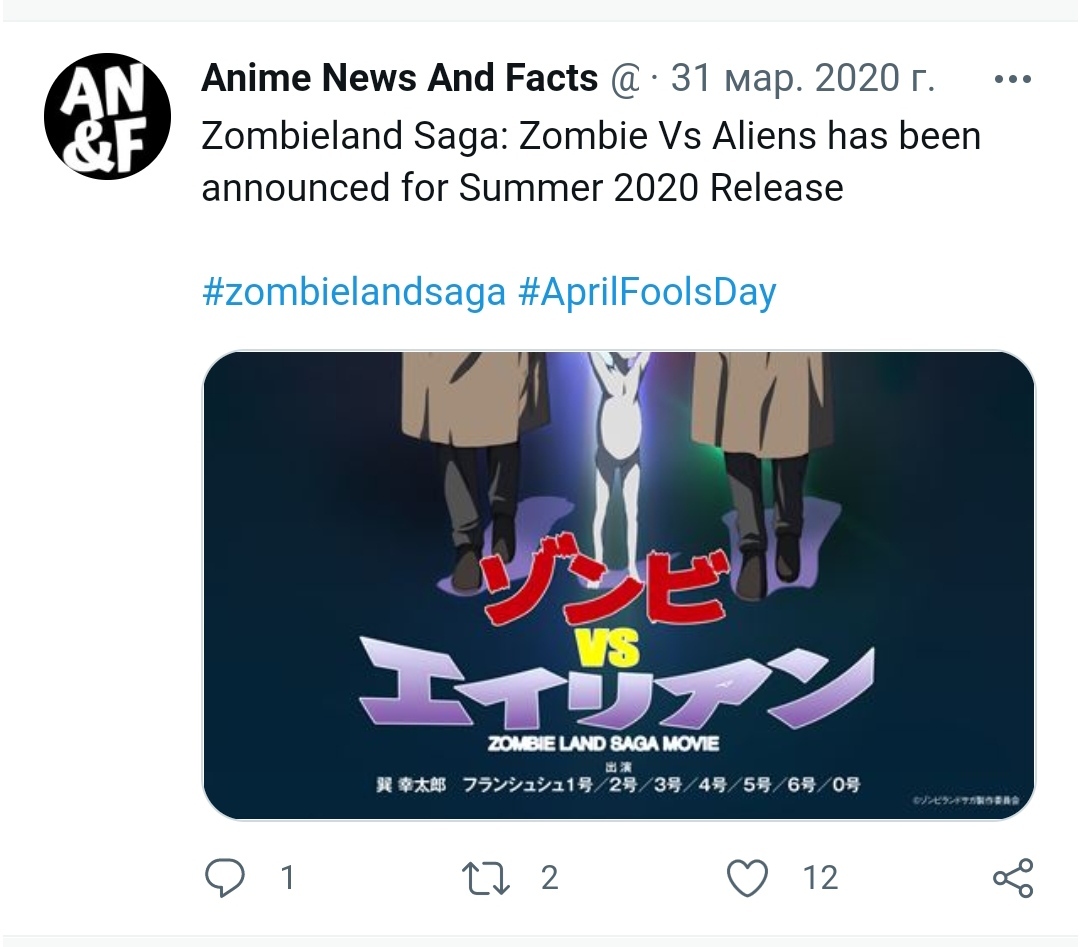Viewport: 1080px width, 947px height.
Task: Open the #zombielandsaga hashtag
Action: tap(354, 292)
